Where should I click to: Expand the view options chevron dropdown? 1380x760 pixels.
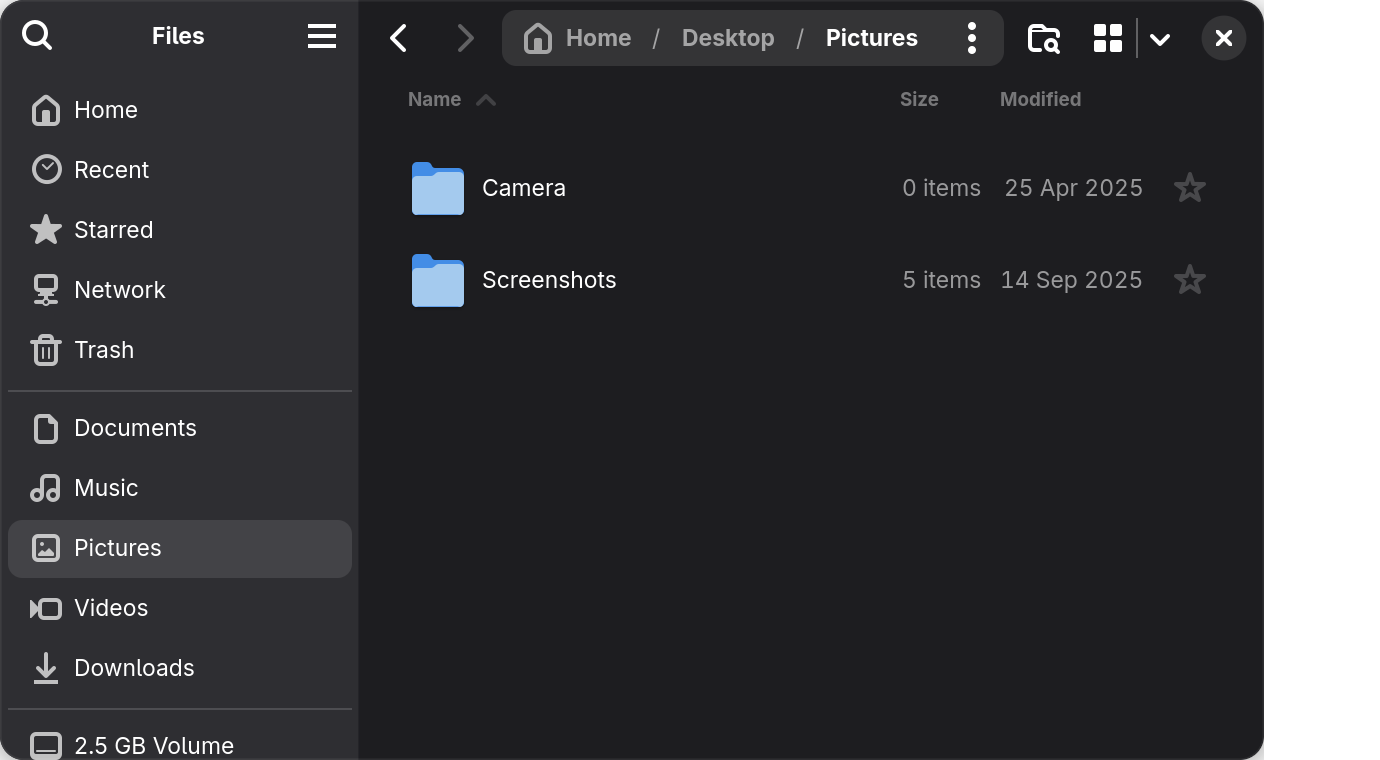click(x=1160, y=40)
